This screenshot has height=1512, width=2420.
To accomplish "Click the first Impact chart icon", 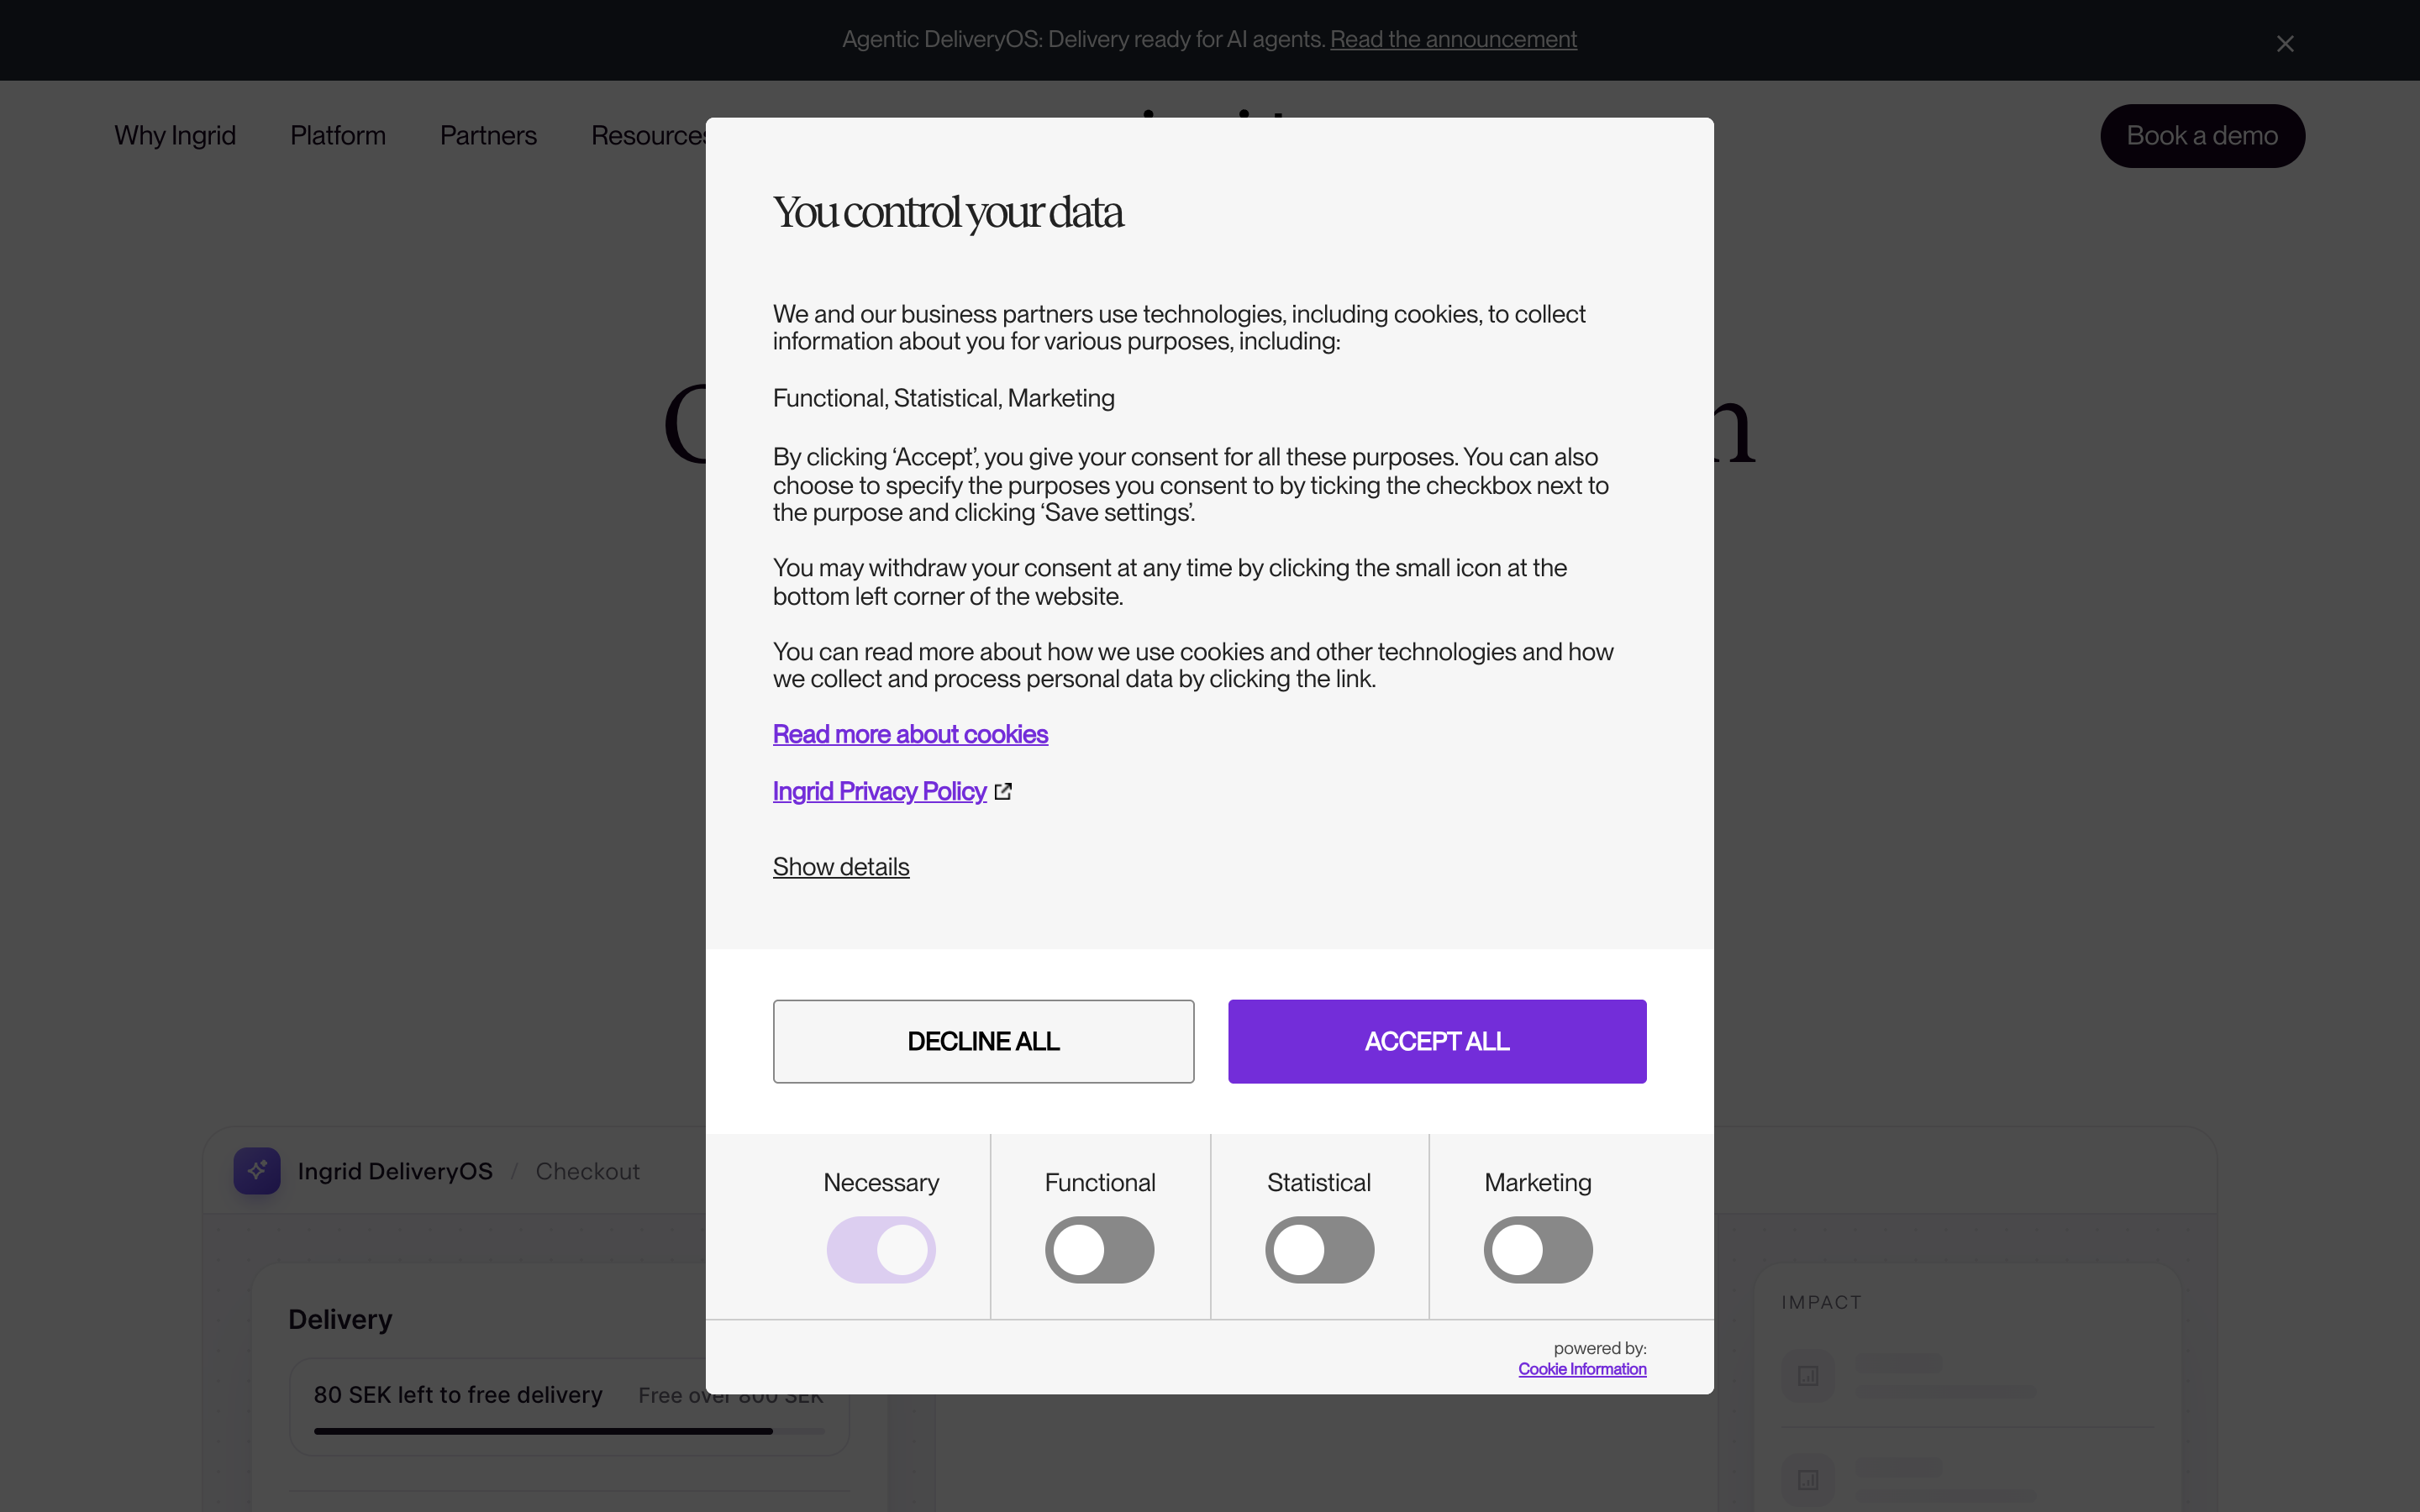I will pyautogui.click(x=1808, y=1376).
